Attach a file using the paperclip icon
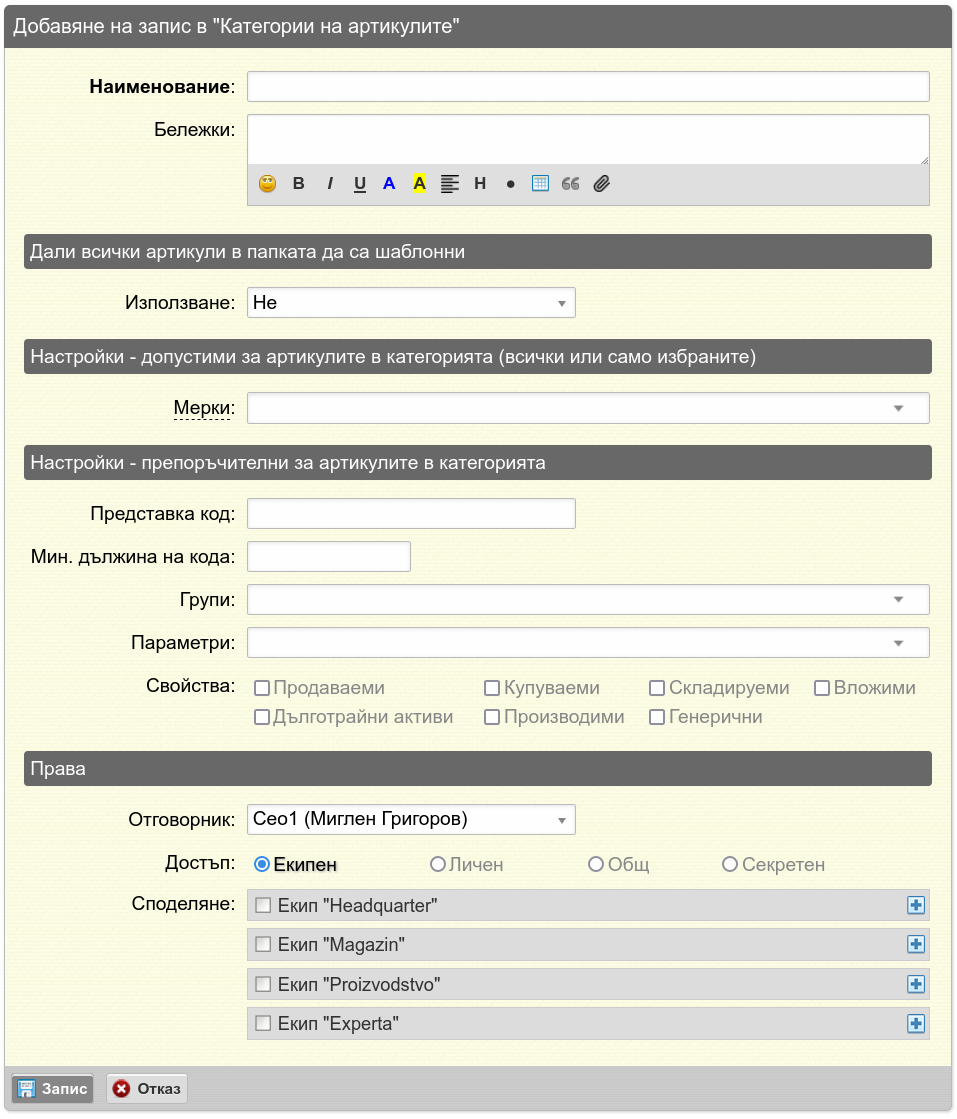The height and width of the screenshot is (1119, 957). tap(602, 184)
